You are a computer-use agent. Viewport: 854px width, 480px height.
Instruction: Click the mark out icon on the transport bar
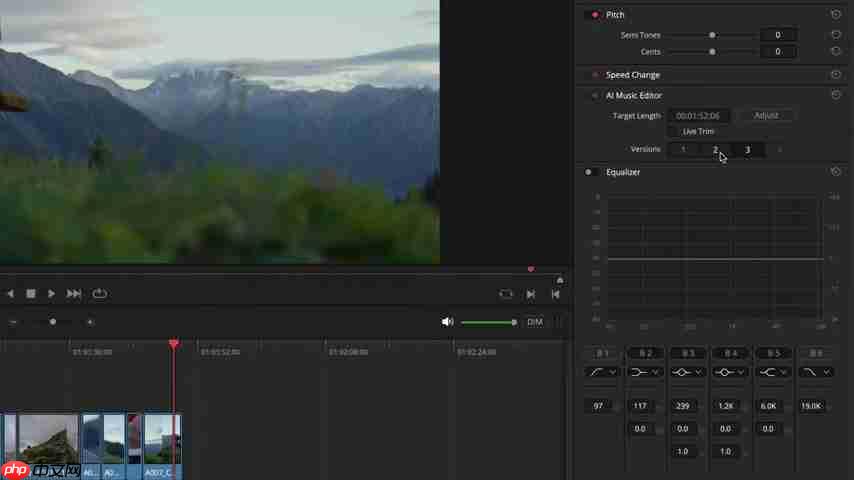coord(555,294)
